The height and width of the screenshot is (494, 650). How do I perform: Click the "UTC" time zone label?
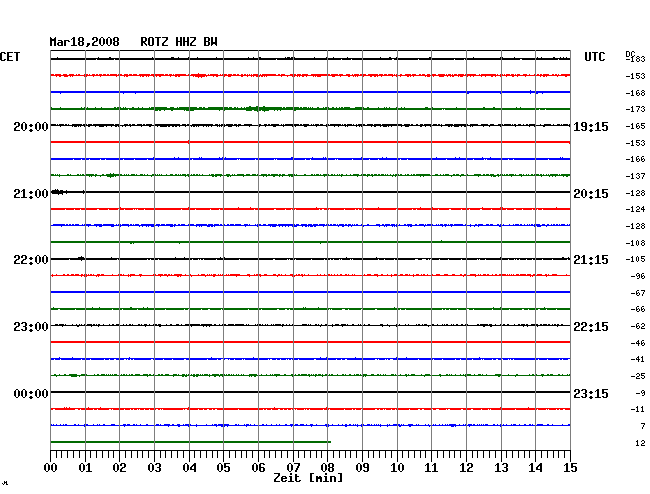(594, 57)
